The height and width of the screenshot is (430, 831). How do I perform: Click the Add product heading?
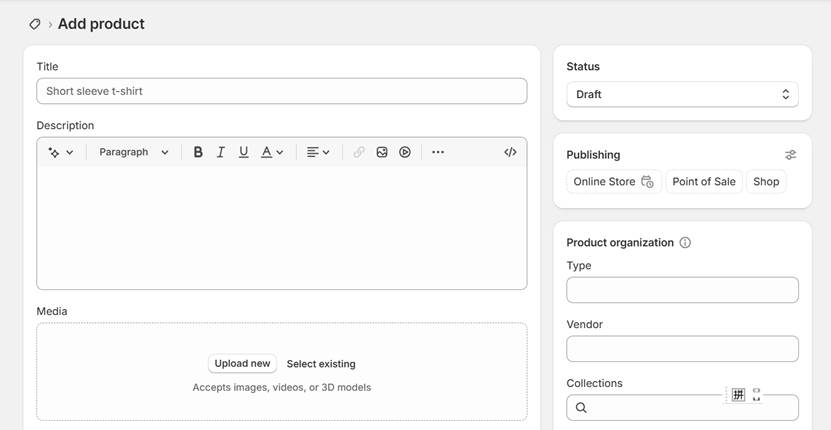pos(101,24)
